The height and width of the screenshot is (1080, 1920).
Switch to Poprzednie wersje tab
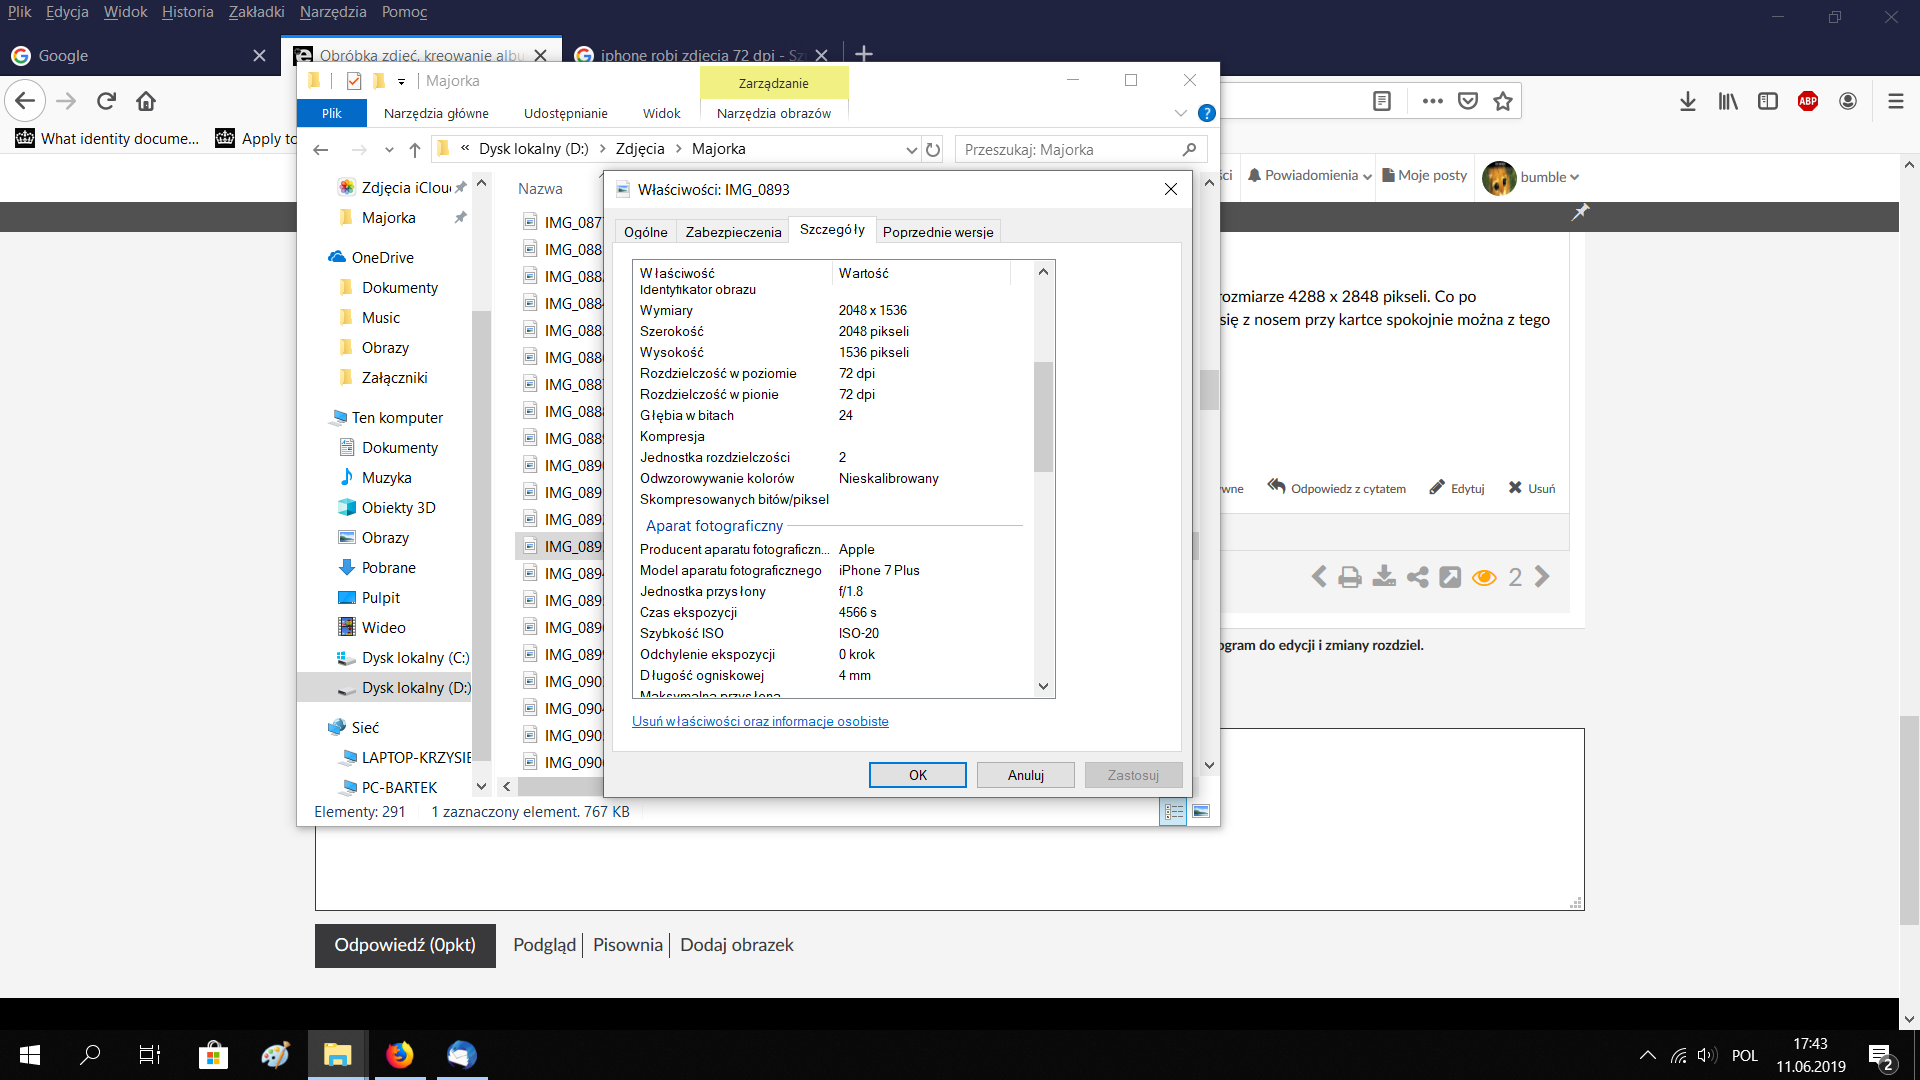pyautogui.click(x=938, y=232)
